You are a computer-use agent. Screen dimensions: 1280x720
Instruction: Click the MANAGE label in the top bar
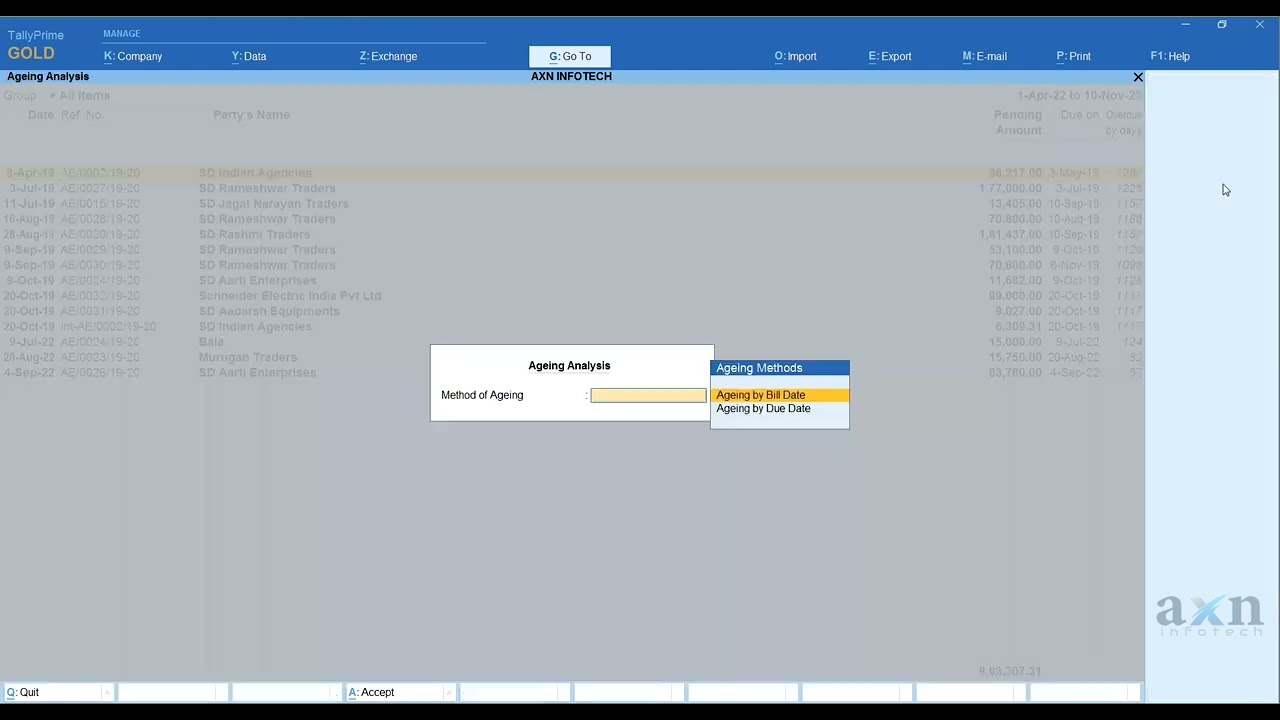pos(122,34)
